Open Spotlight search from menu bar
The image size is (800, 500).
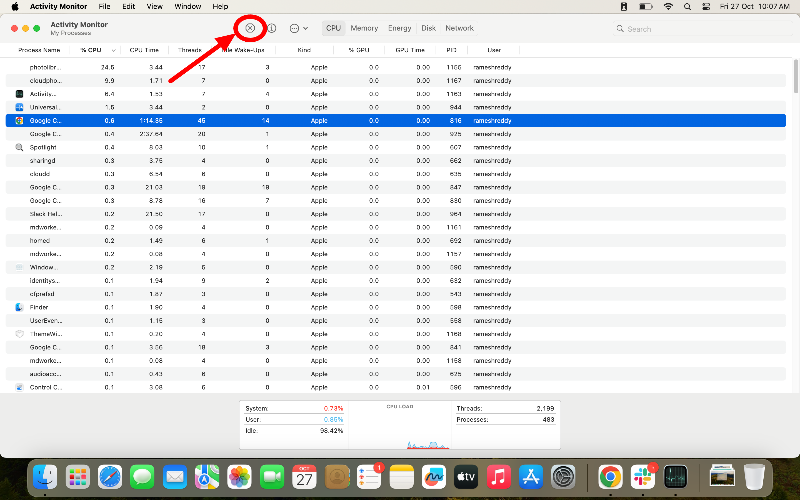coord(687,7)
